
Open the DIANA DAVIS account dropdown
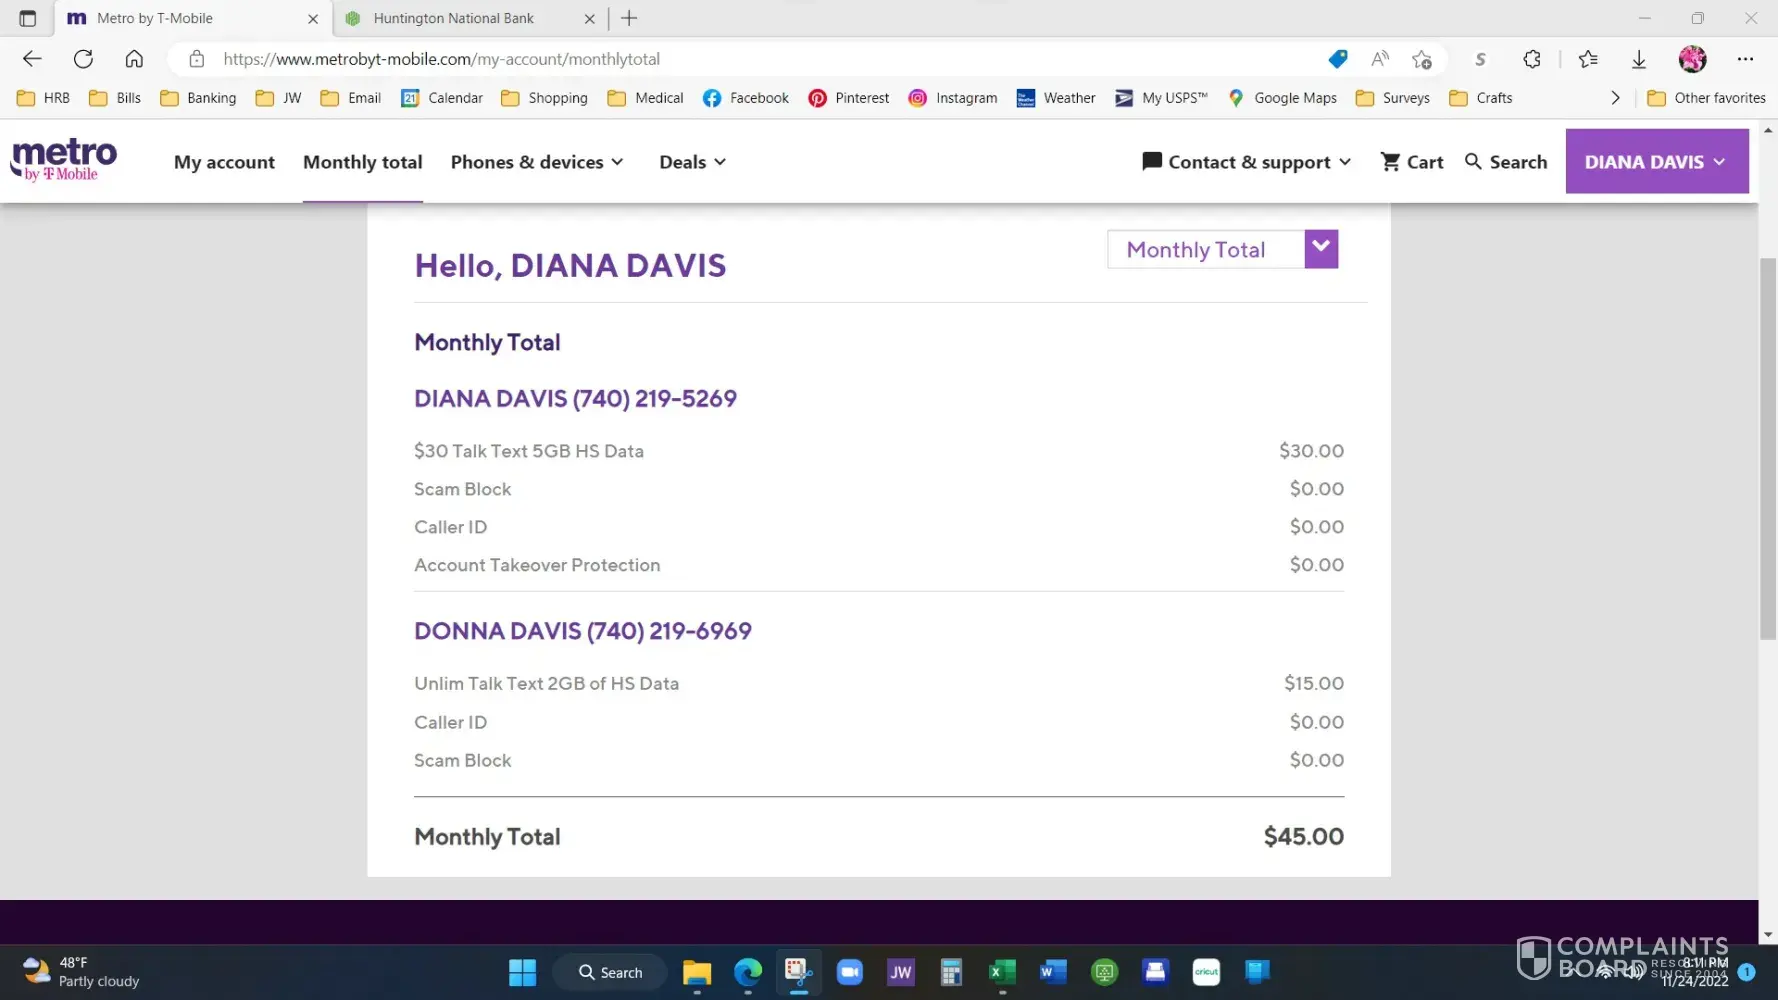[x=1656, y=162]
